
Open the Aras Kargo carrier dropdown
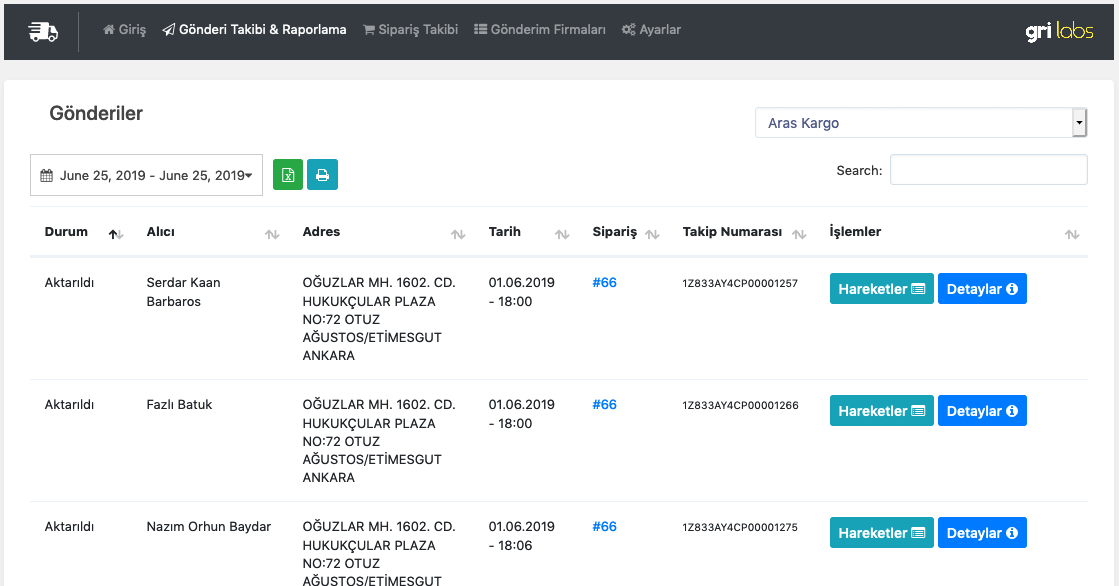click(x=920, y=123)
